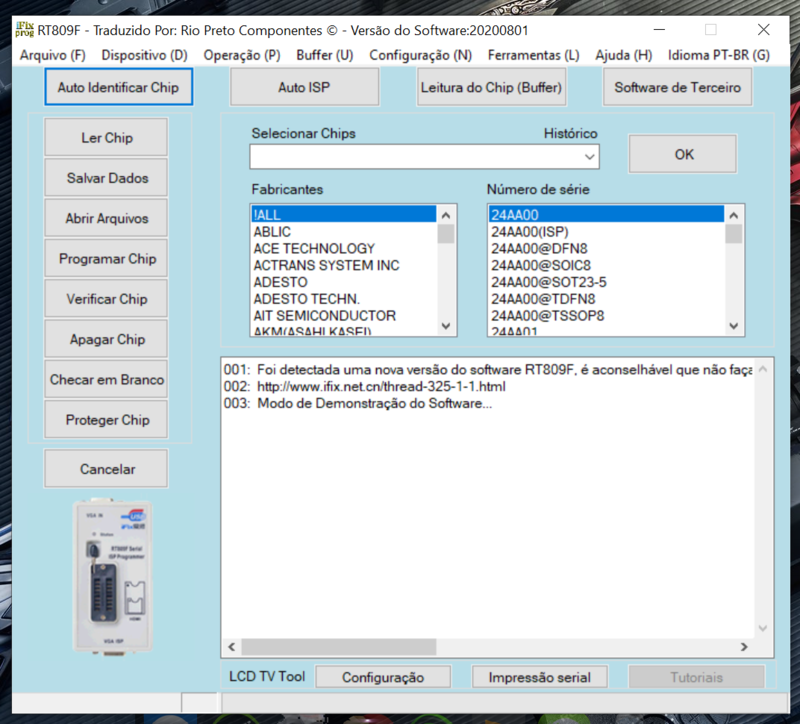Select ADESTO in Fabricantes list
Viewport: 800px width, 724px height.
(280, 282)
